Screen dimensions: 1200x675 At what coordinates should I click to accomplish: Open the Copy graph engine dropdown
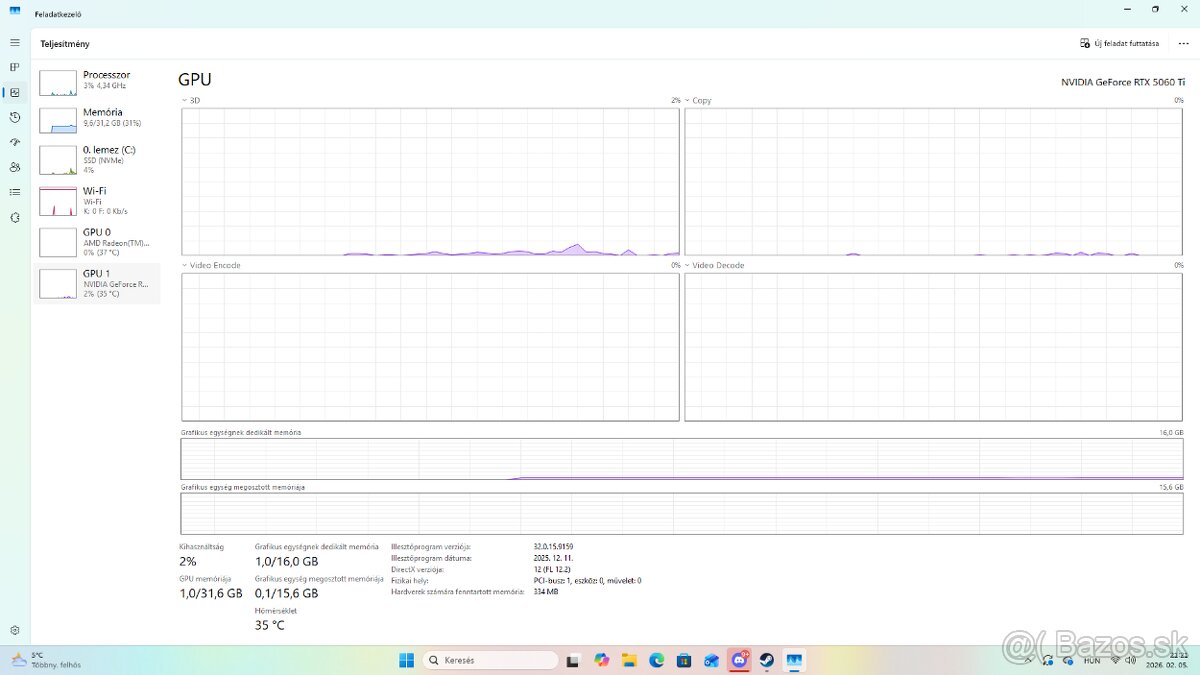(x=688, y=101)
